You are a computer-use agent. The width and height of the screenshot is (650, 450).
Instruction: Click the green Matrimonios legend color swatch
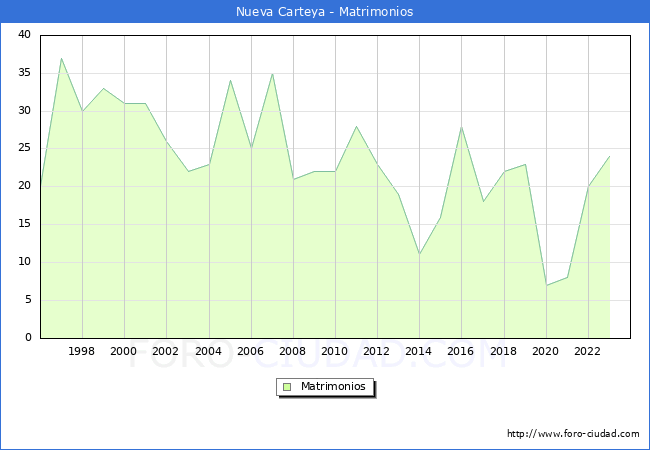[x=287, y=387]
